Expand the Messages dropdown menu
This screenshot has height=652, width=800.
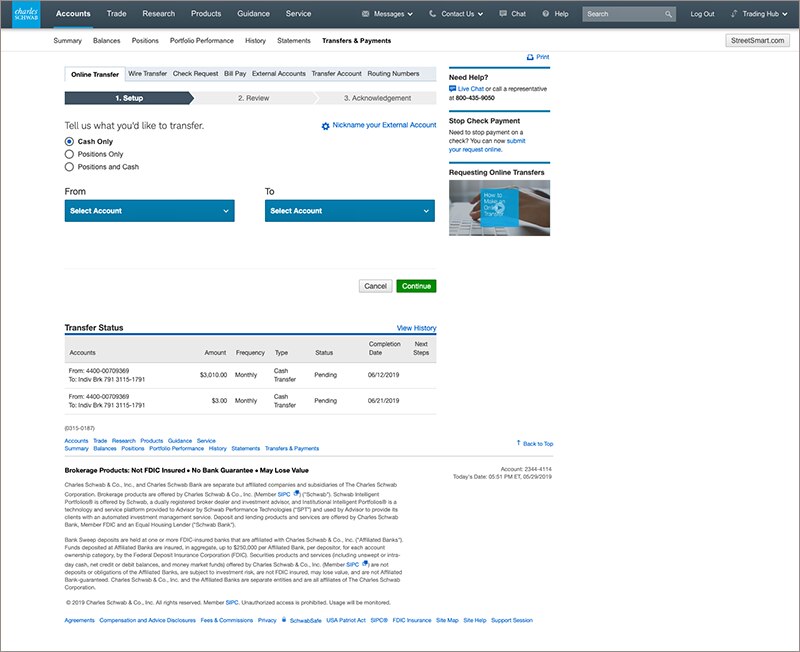(410, 14)
